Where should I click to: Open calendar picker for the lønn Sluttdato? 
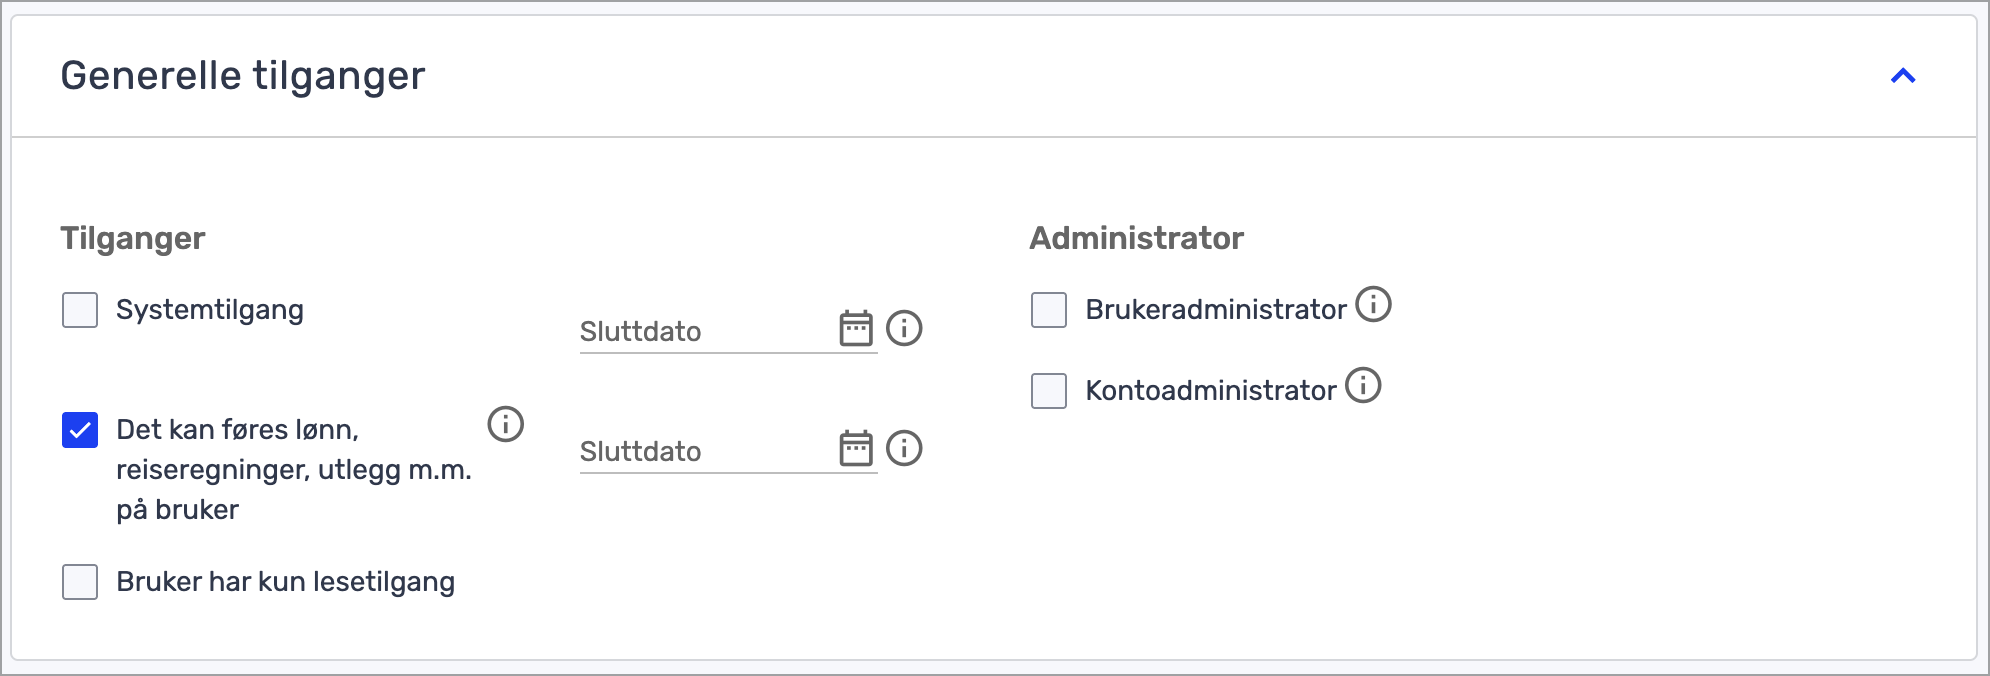click(x=855, y=448)
